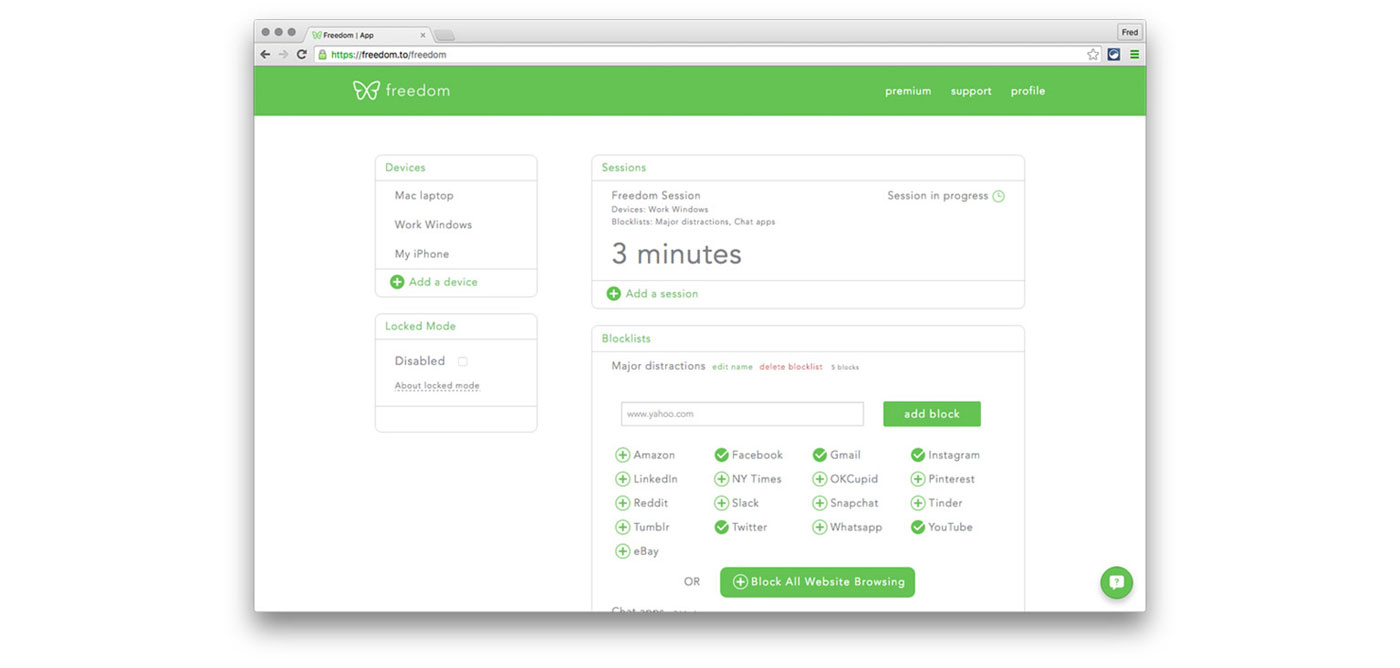The width and height of the screenshot is (1400, 668).
Task: Enable the Locked Mode checkbox
Action: point(462,361)
